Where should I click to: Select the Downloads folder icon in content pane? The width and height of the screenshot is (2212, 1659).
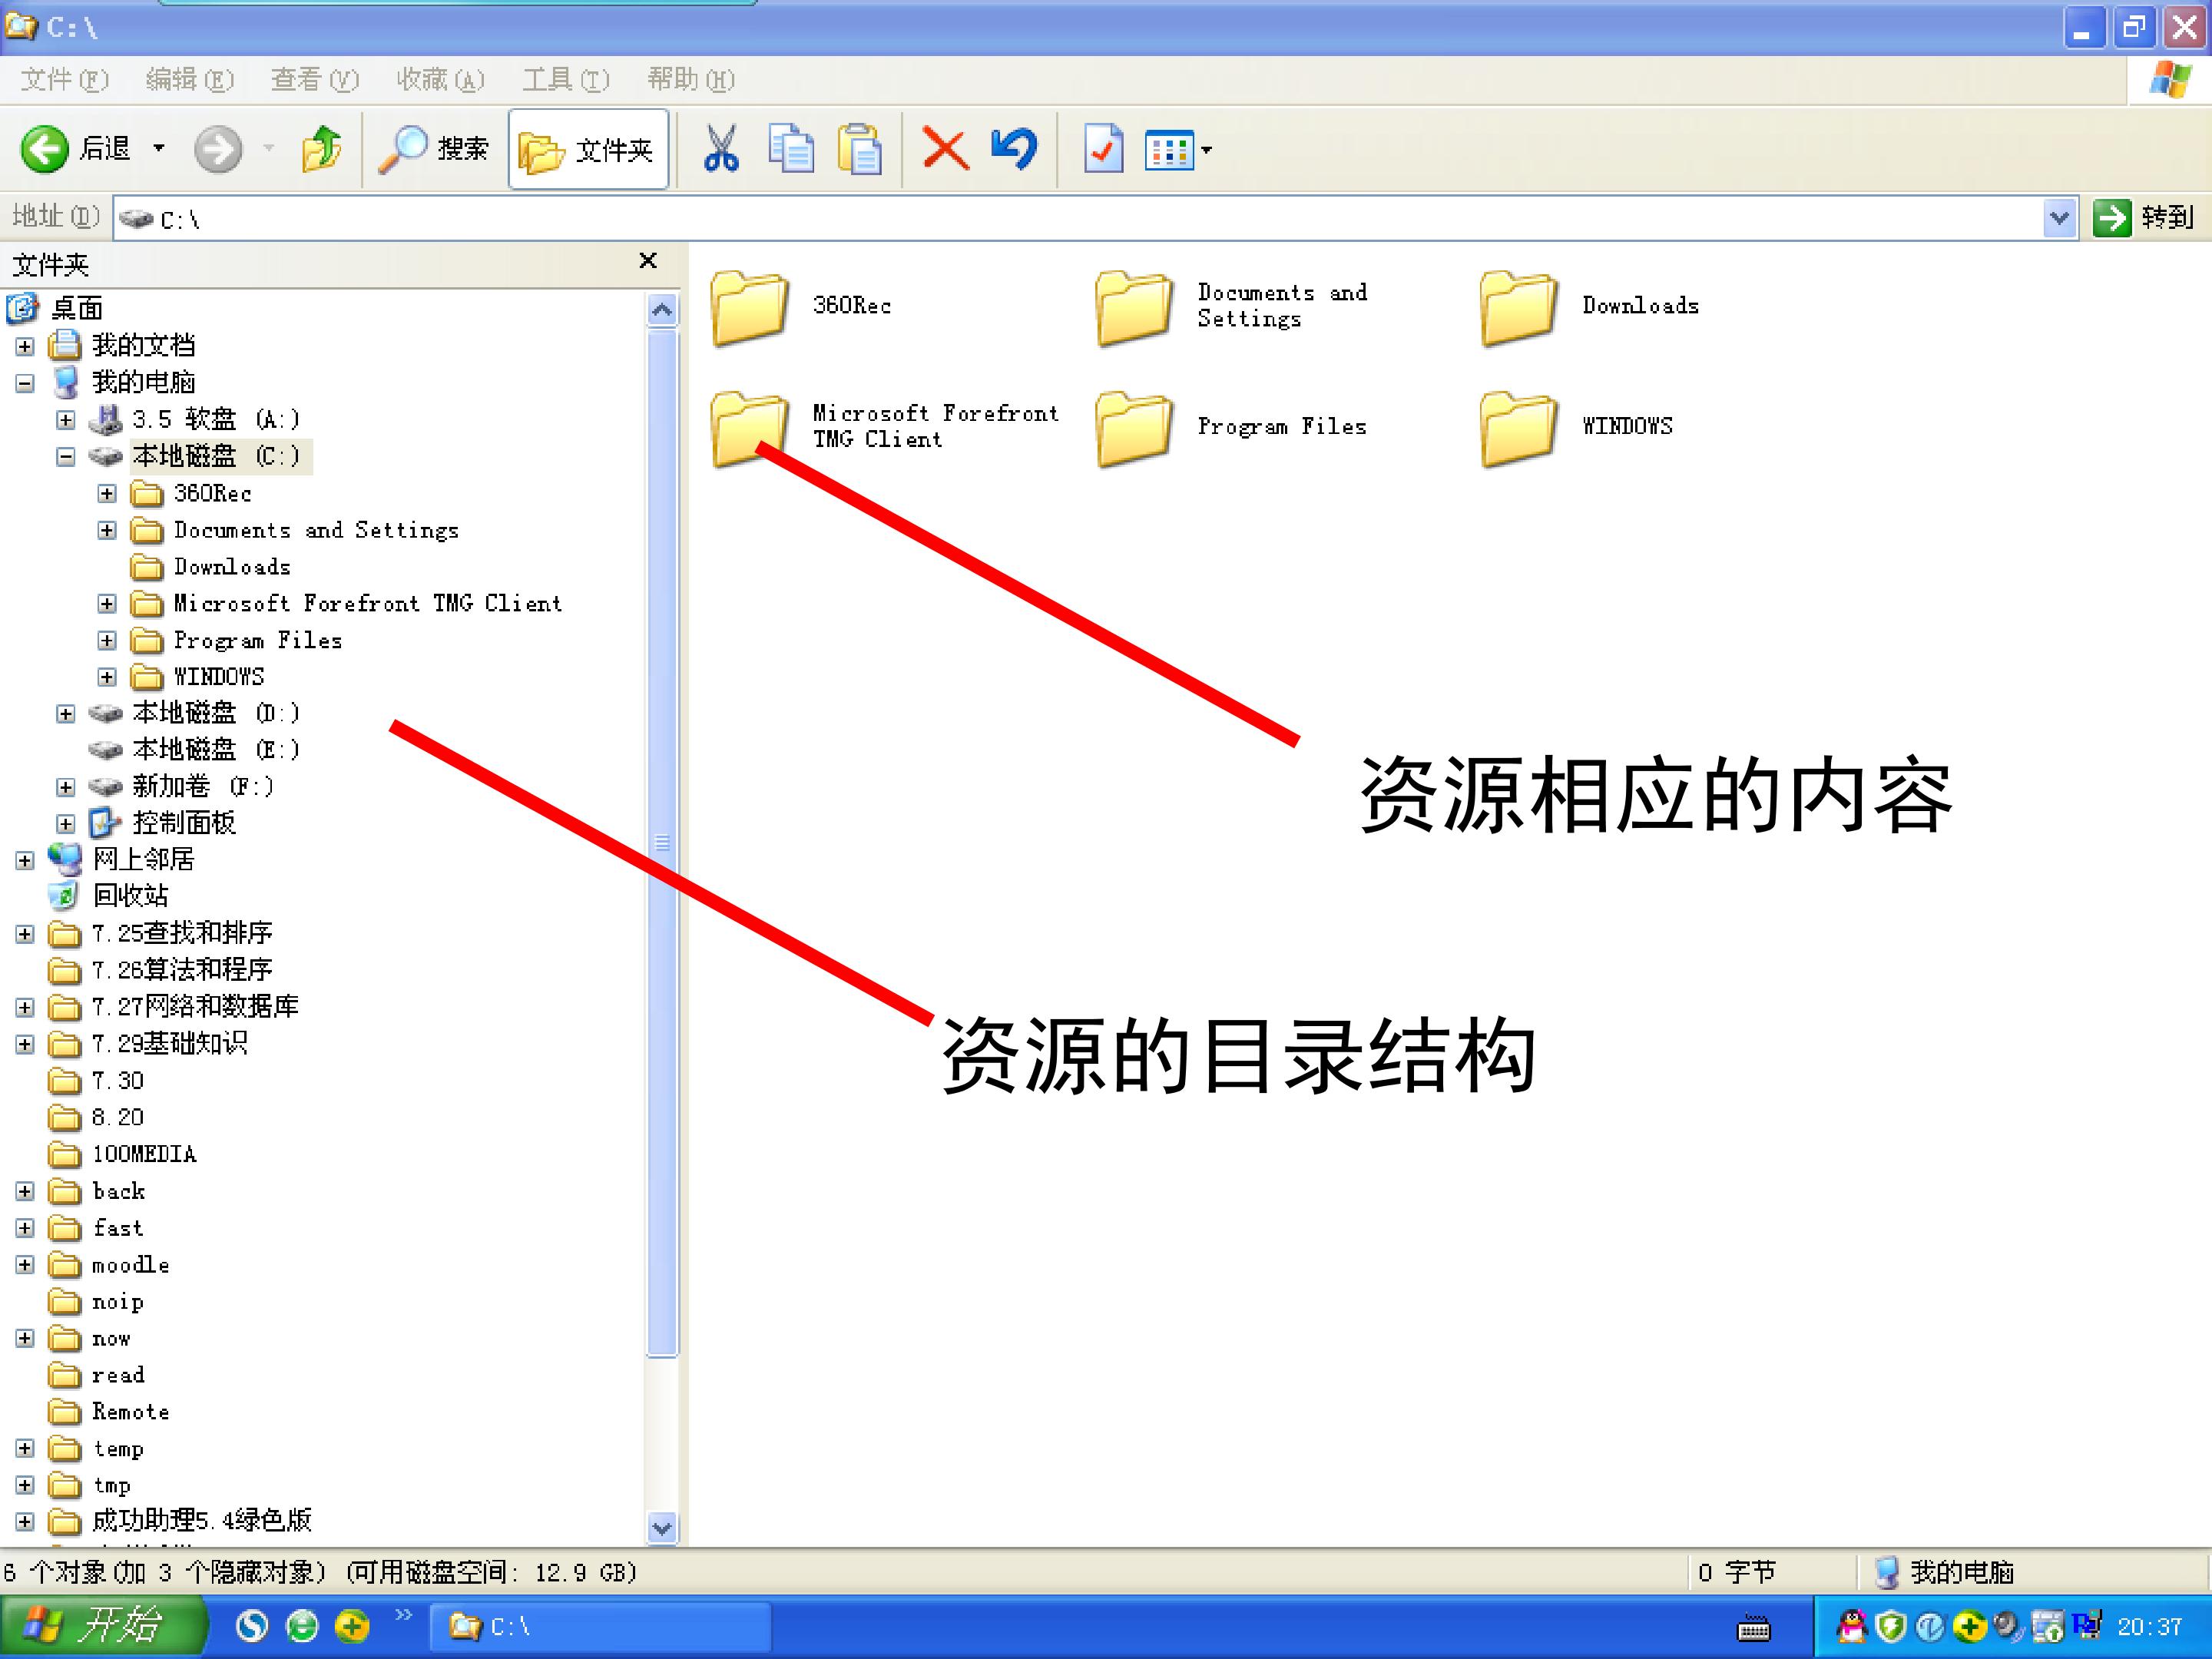pos(1518,307)
